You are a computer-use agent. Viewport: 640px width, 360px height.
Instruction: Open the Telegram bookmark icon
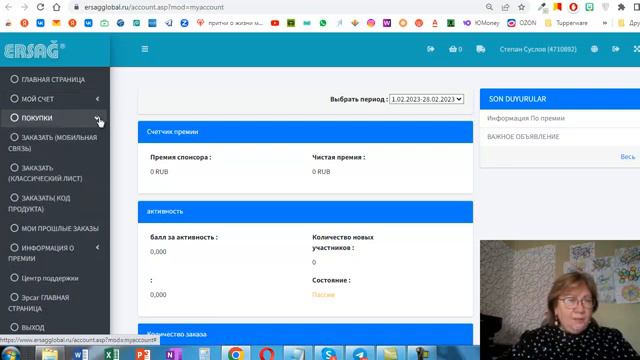coord(169,23)
